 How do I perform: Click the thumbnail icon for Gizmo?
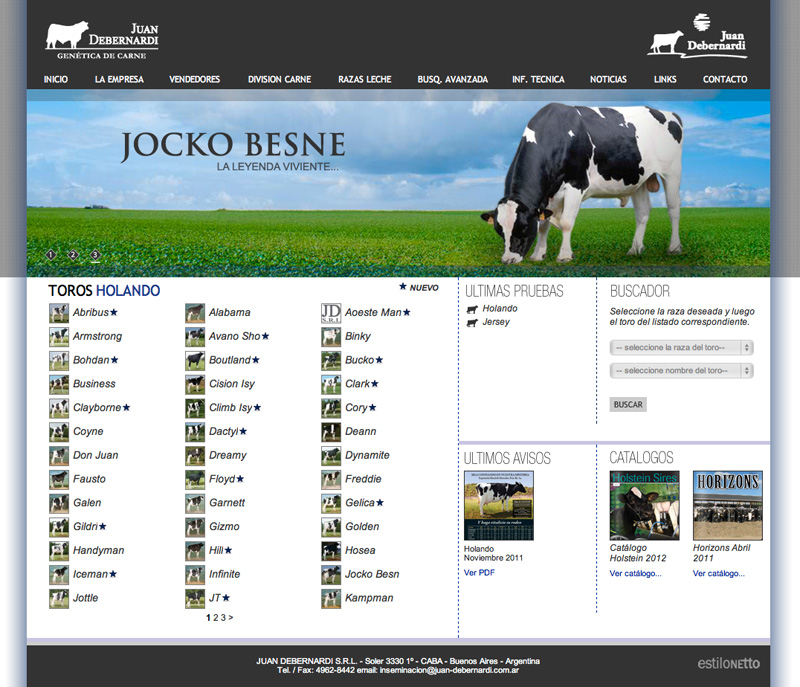click(x=195, y=527)
